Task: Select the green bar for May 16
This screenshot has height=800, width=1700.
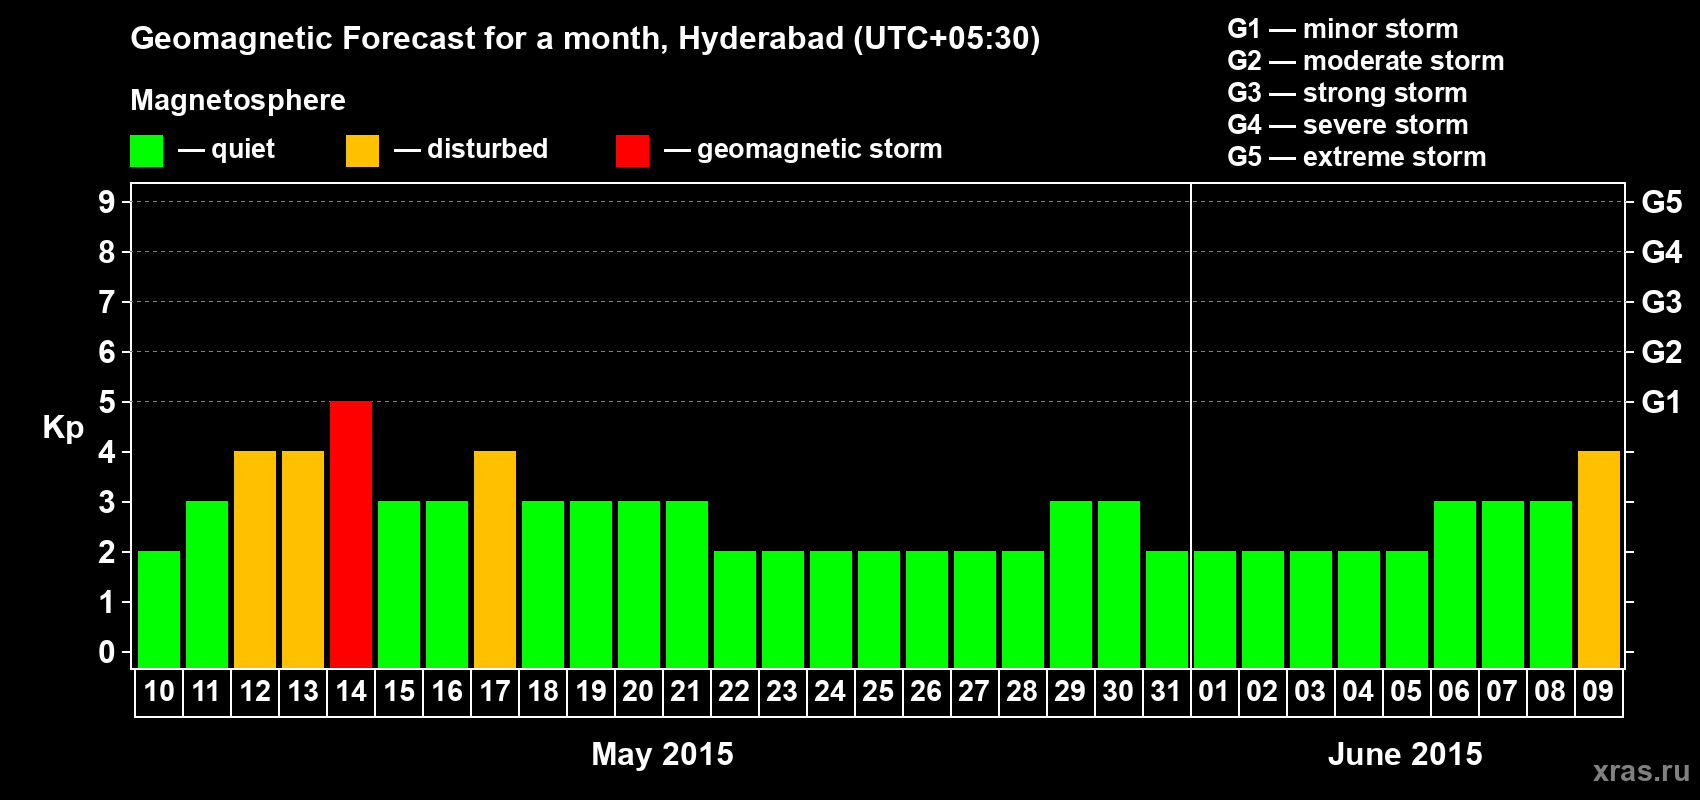Action: 447,584
